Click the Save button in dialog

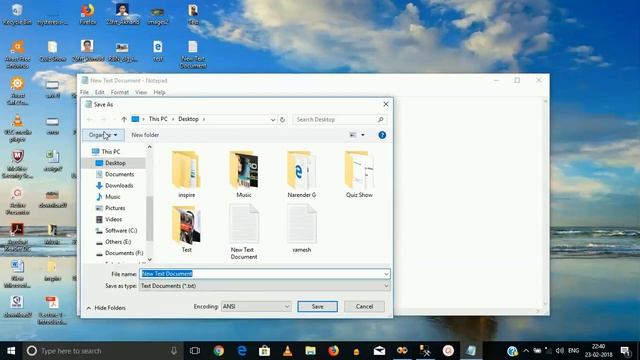[x=318, y=307]
